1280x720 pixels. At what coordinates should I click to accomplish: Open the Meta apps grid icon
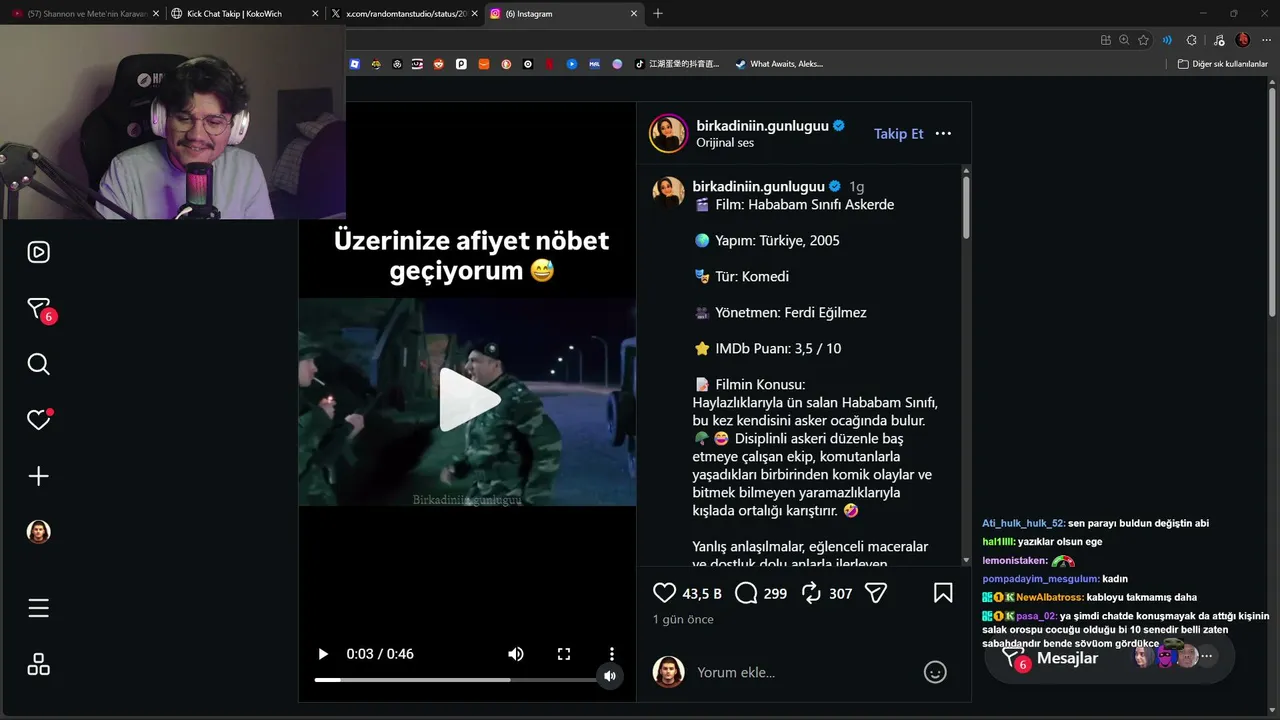38,664
